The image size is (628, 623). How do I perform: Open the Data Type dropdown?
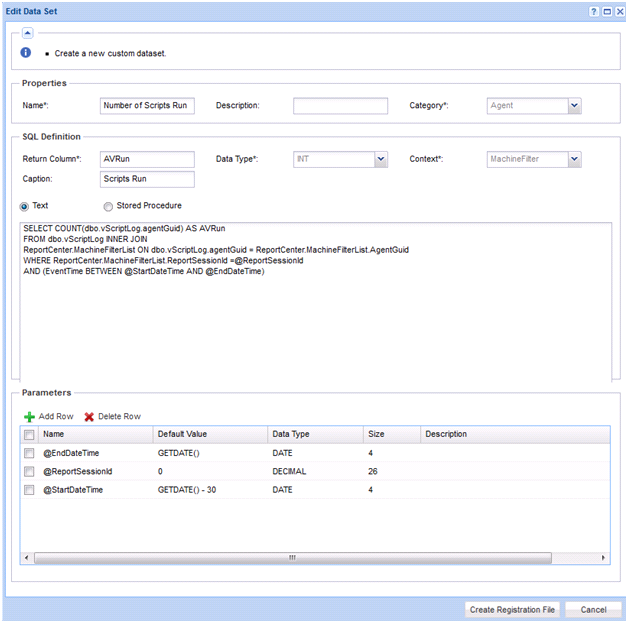point(380,159)
